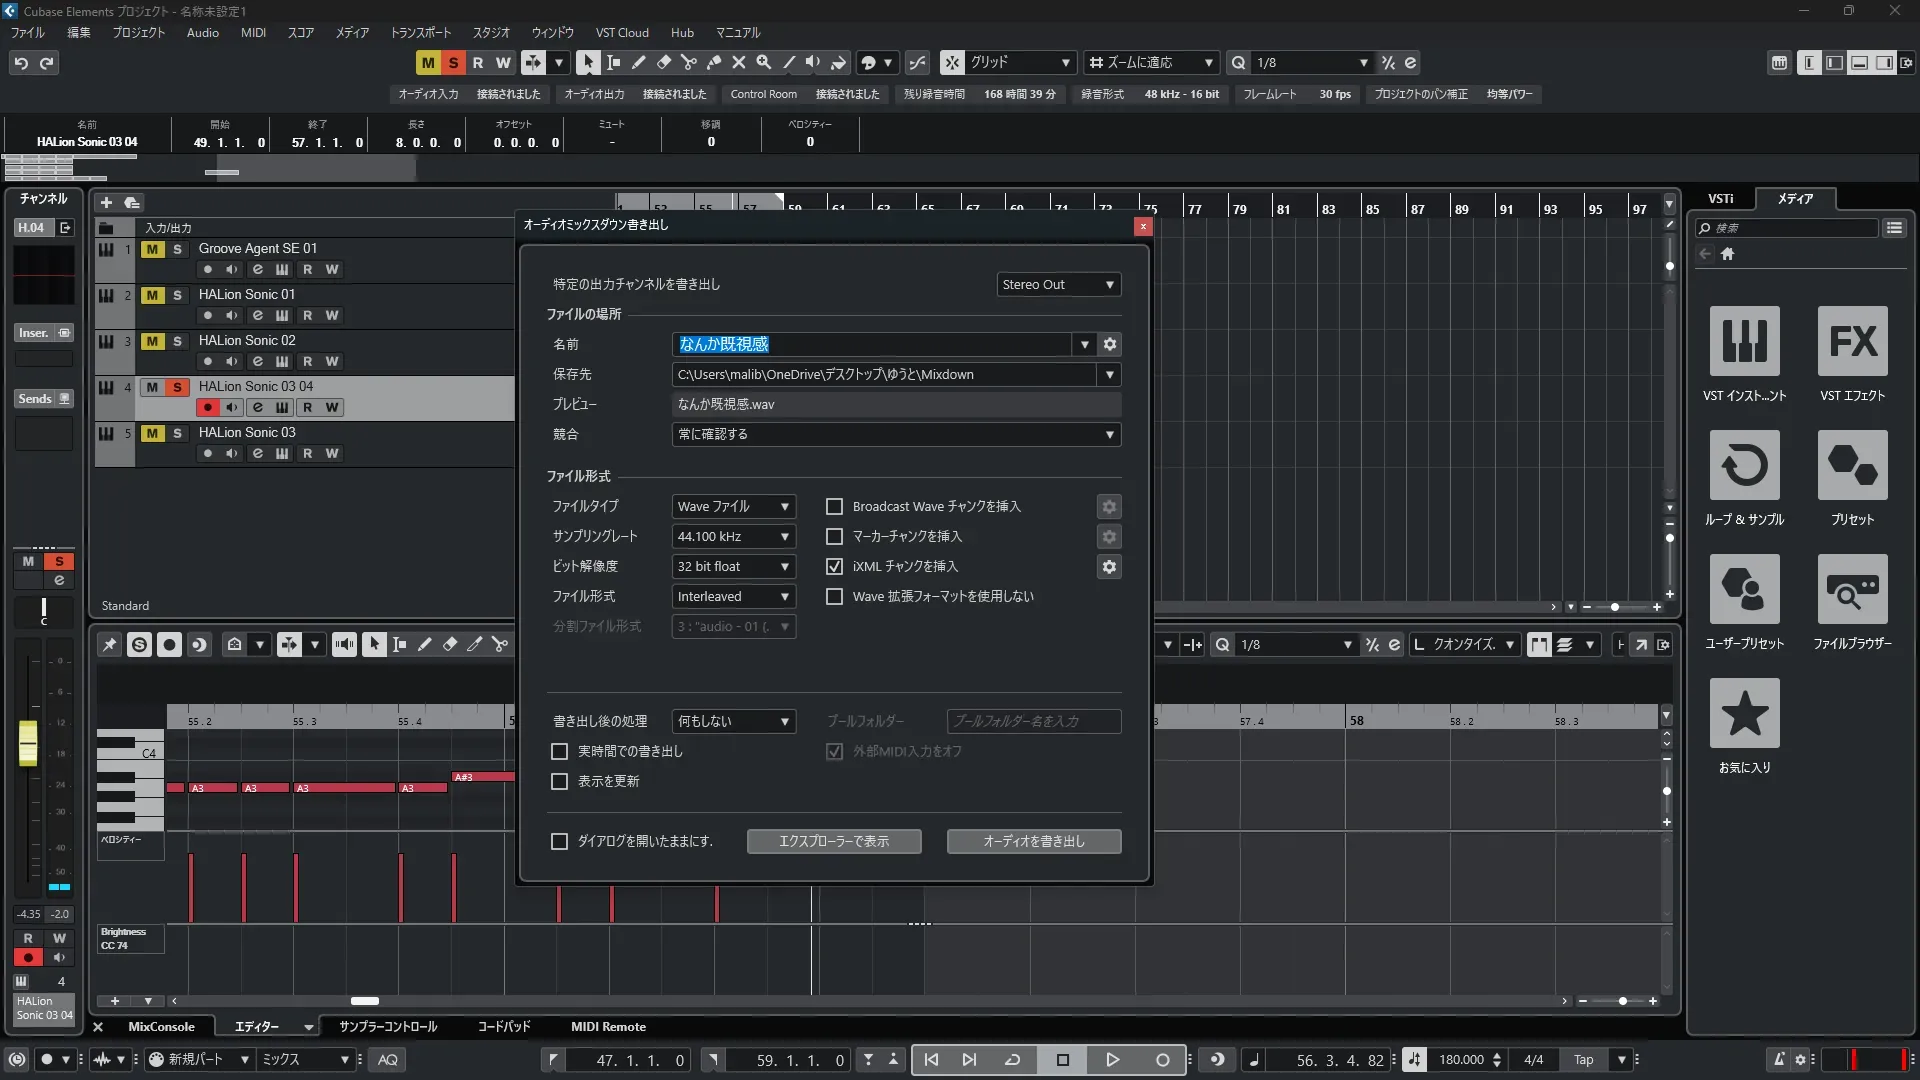Open サンプリングレート 44.100 kHz dropdown
Screen dimensions: 1920x1080
tap(733, 537)
